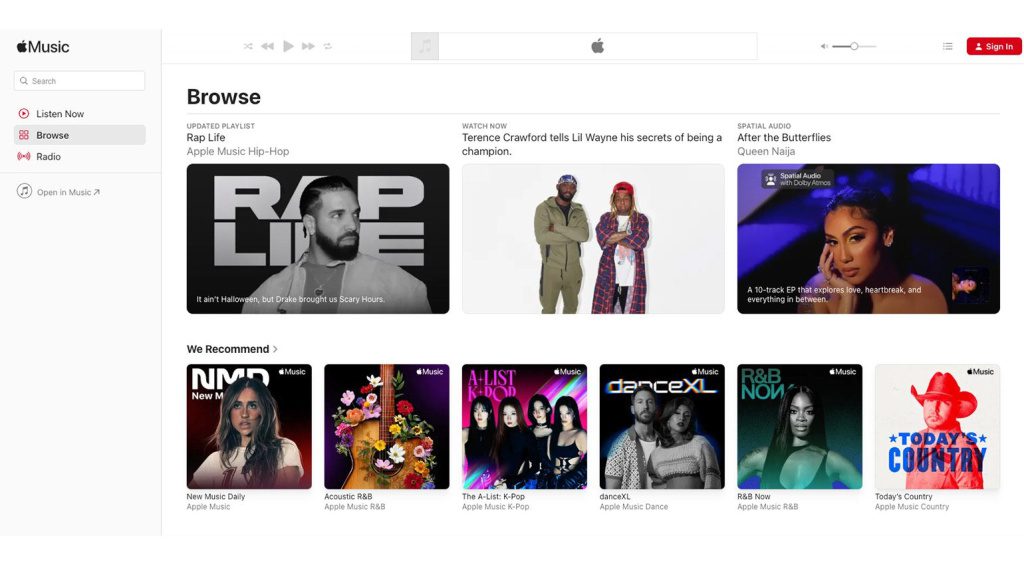Click the Sign In button
Screen dimensions: 1024x565
click(994, 46)
